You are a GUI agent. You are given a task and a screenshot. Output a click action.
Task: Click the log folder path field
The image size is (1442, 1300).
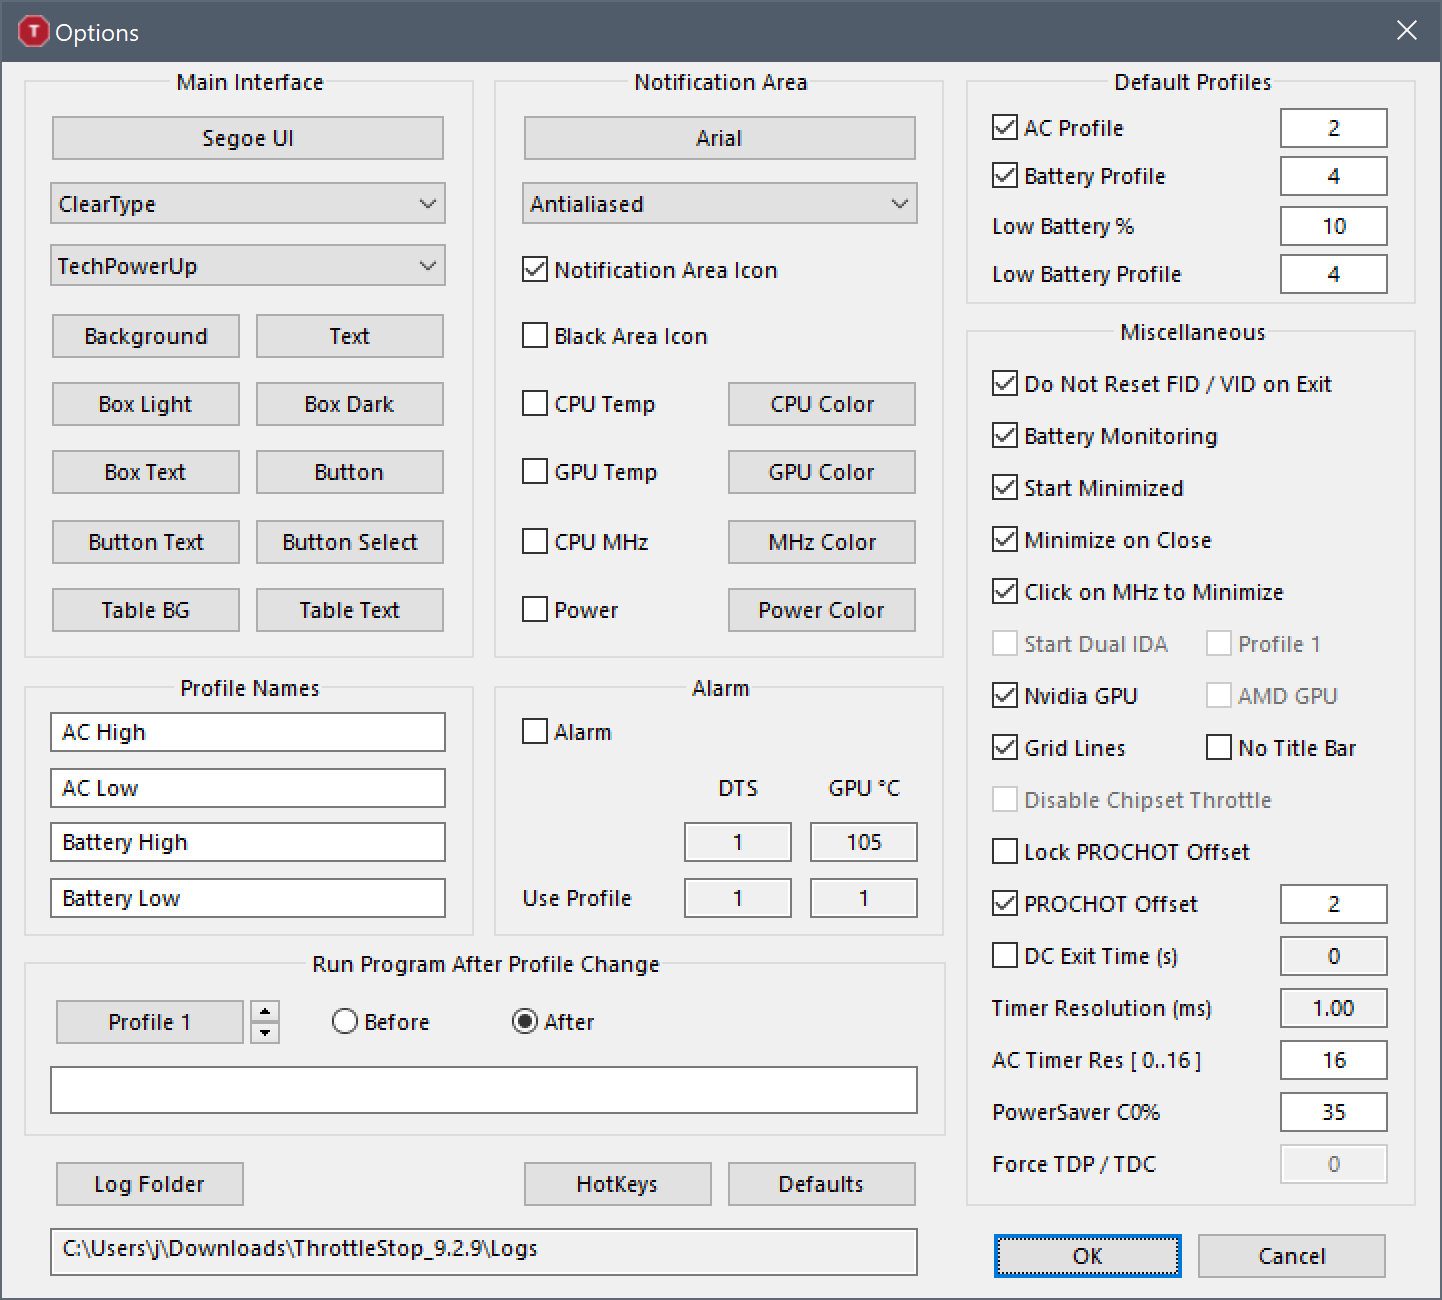(x=484, y=1252)
